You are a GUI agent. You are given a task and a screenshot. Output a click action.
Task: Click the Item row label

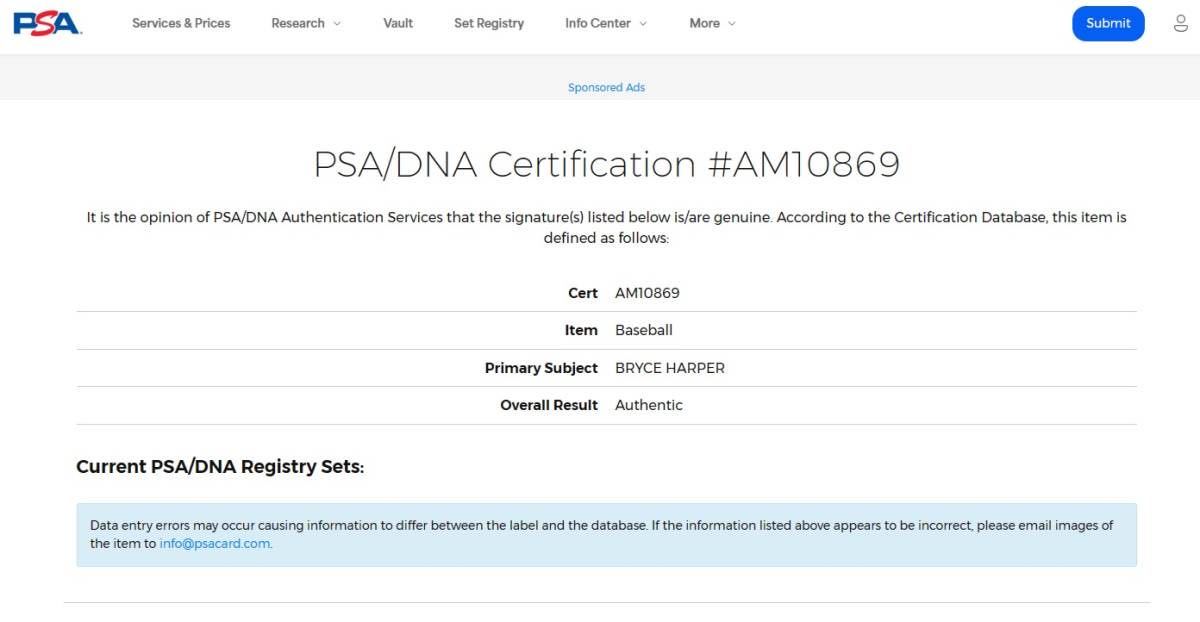point(581,330)
